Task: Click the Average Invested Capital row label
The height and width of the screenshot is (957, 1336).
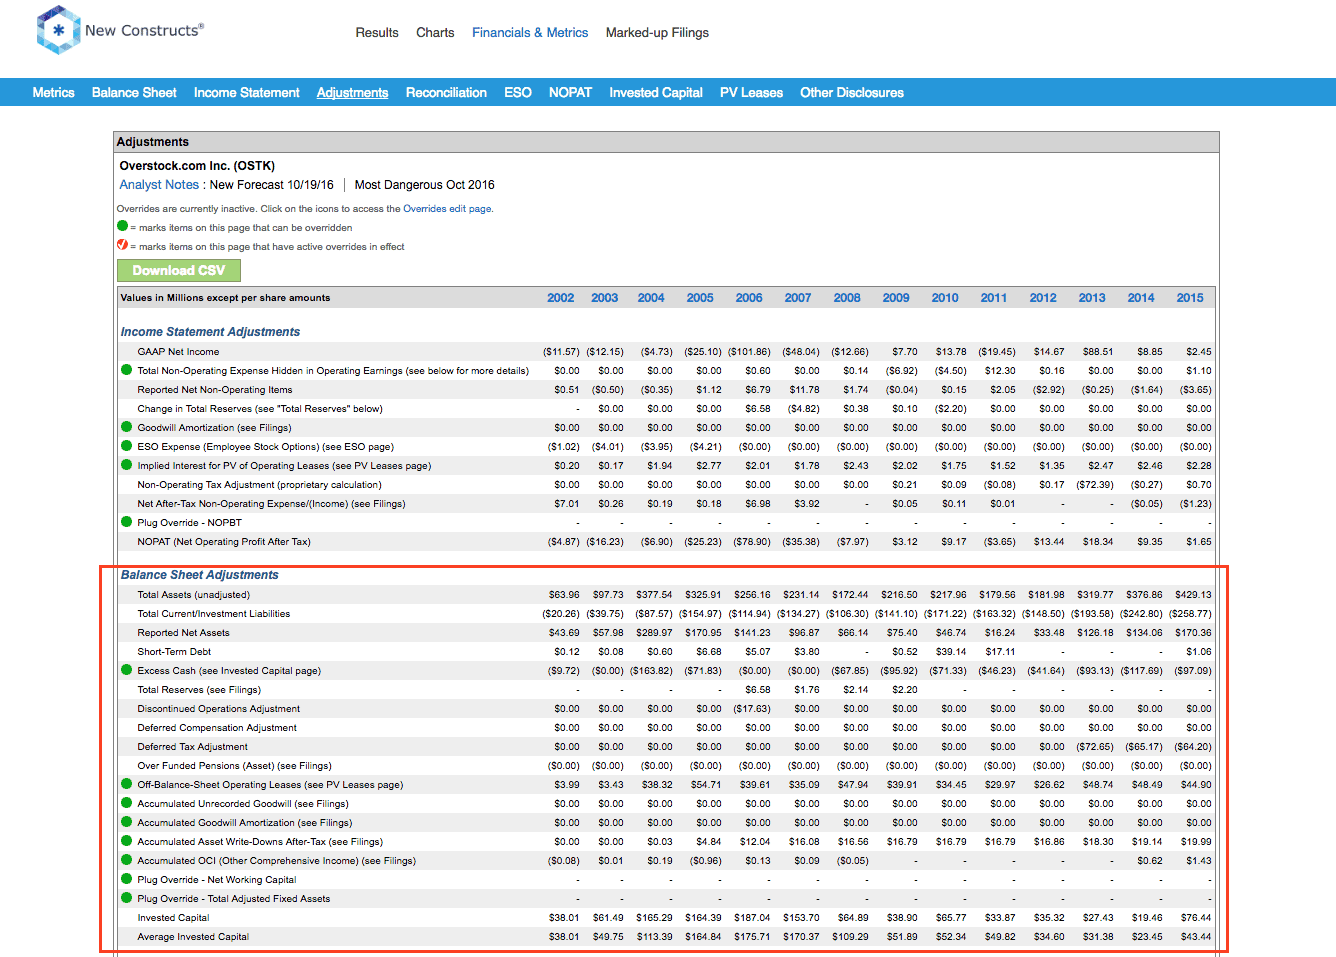Action: coord(193,937)
